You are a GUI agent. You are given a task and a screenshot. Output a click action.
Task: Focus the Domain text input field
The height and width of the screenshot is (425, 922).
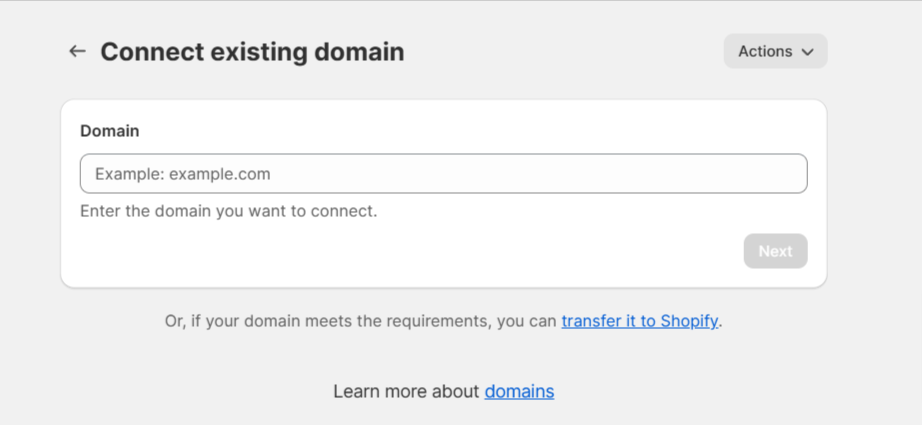tap(443, 174)
